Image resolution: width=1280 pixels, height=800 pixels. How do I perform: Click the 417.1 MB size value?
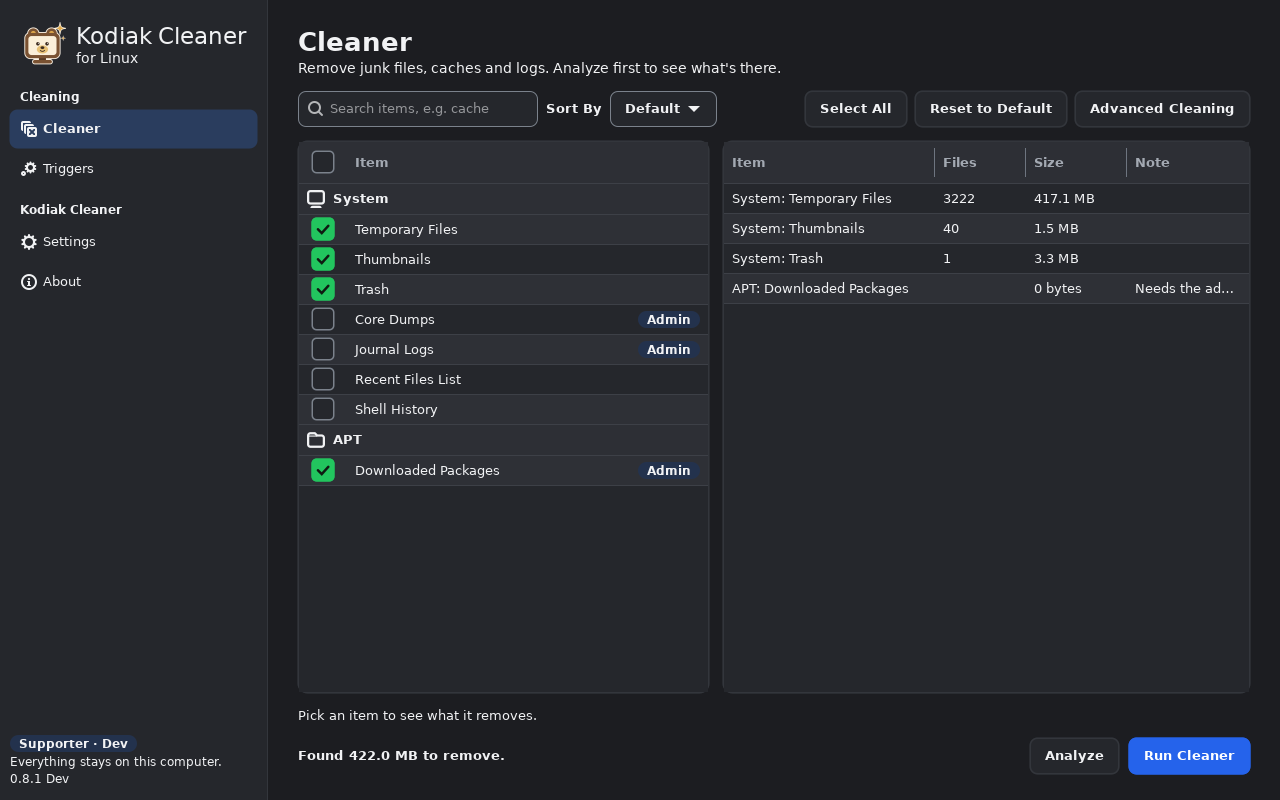[x=1064, y=199]
